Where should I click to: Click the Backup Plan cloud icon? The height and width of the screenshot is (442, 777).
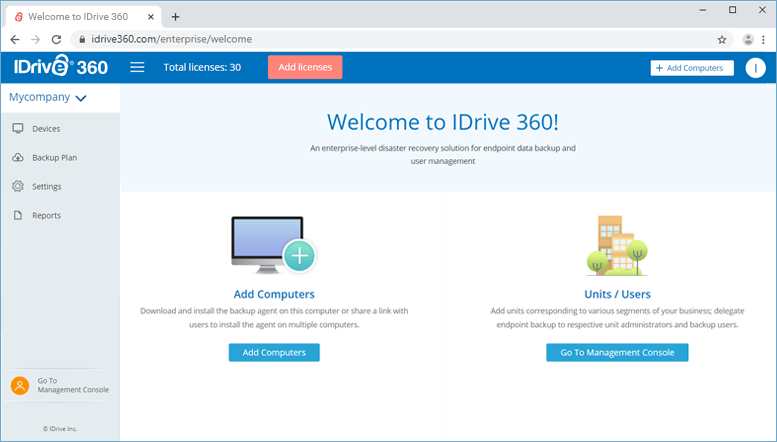pos(18,158)
